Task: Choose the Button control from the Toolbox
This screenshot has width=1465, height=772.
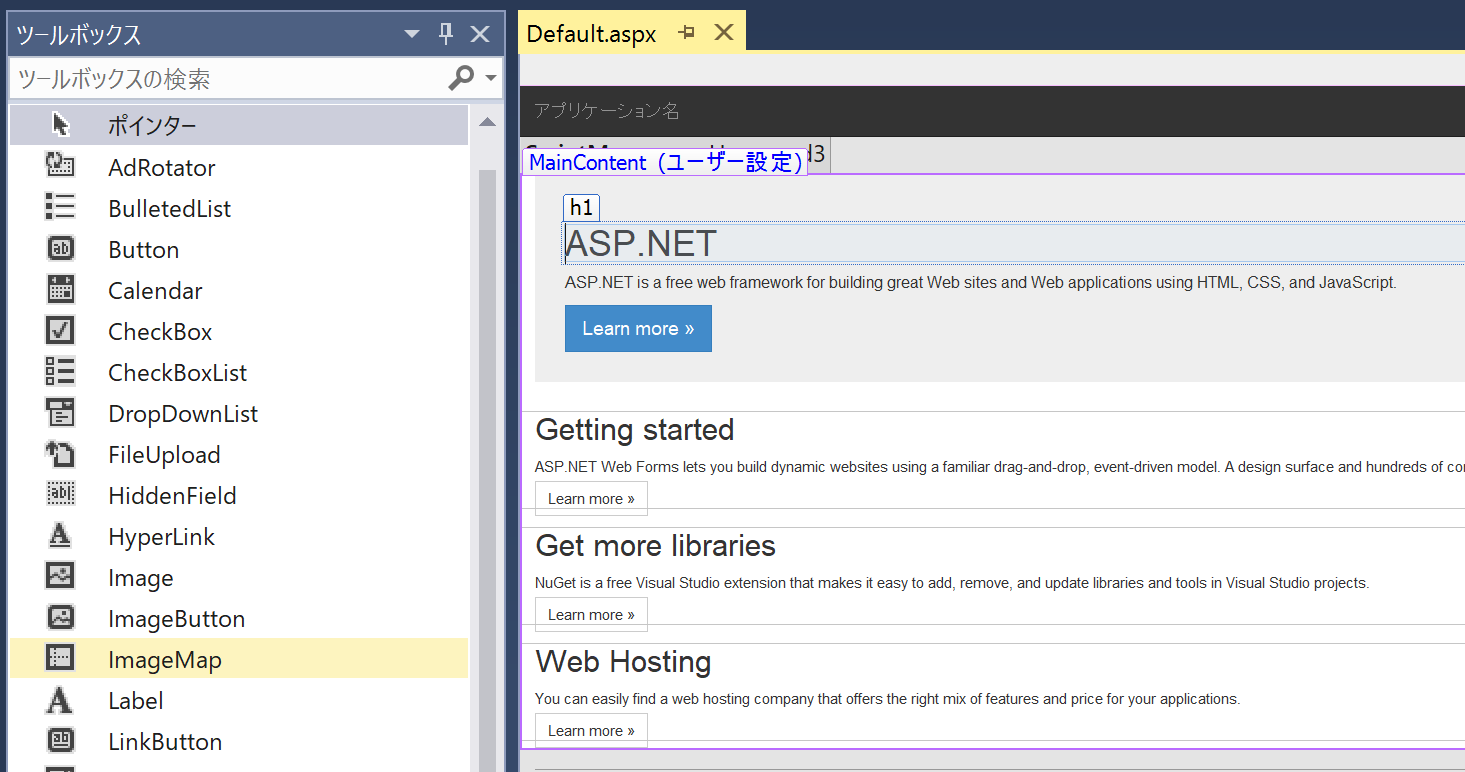Action: [x=143, y=249]
